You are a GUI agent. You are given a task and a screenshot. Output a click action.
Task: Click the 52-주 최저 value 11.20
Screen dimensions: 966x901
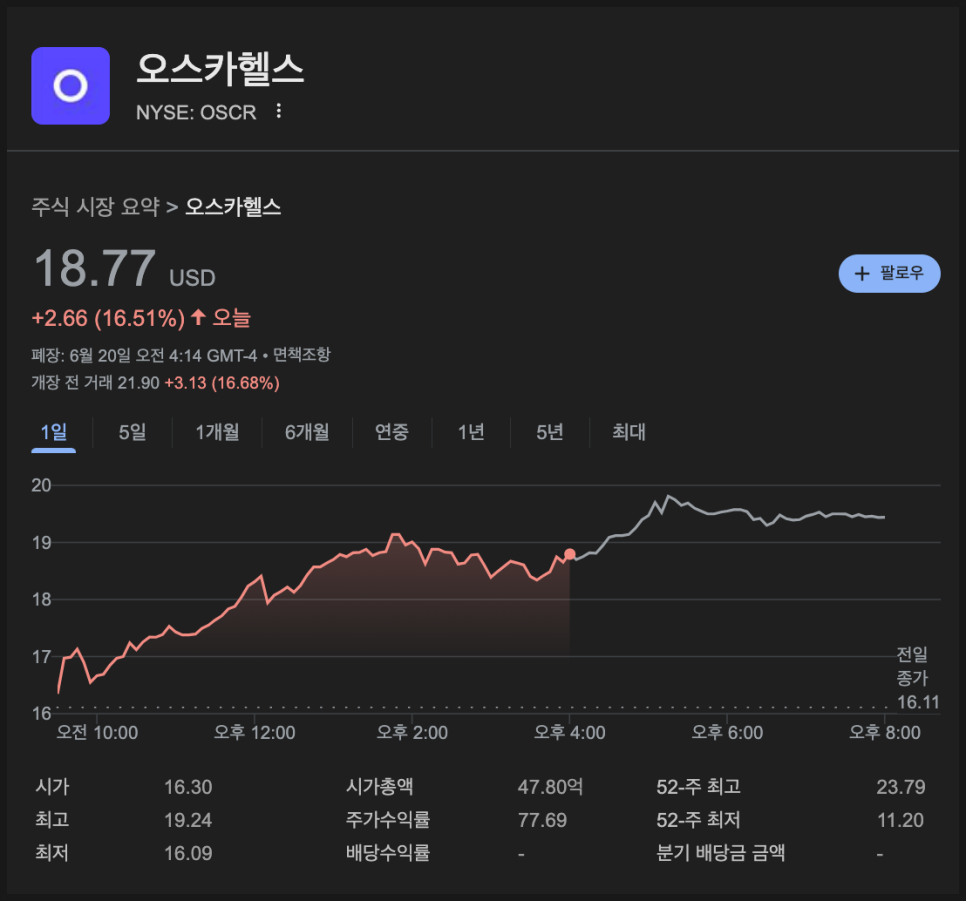901,820
